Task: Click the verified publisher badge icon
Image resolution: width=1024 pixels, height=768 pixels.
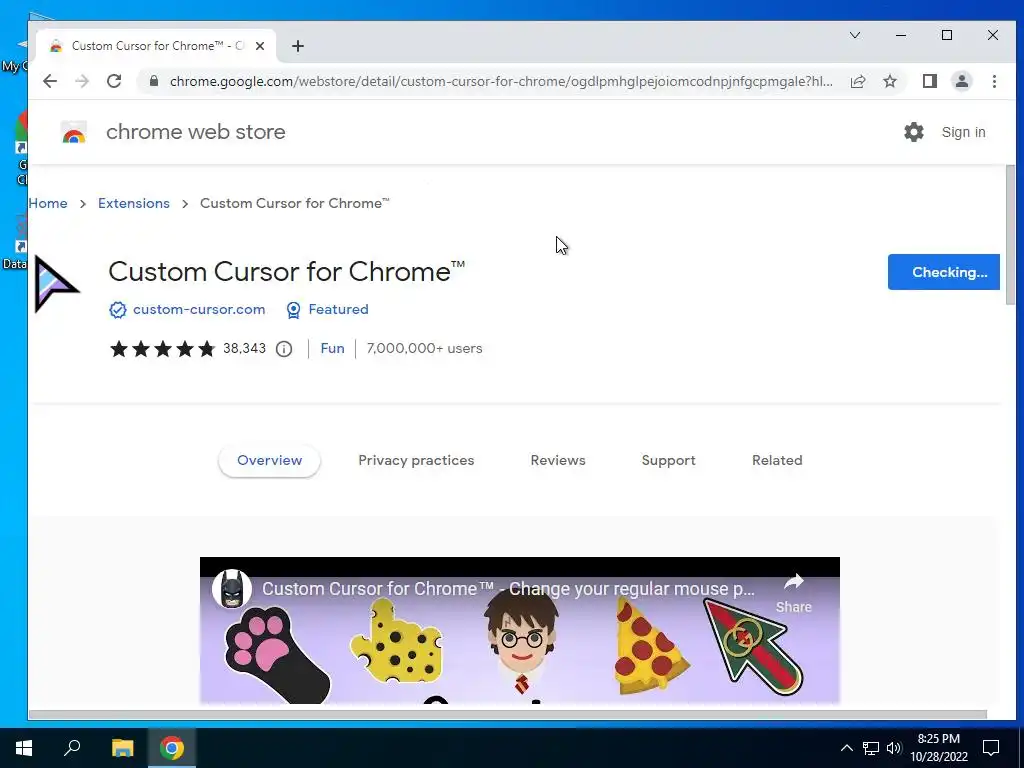Action: pos(118,310)
